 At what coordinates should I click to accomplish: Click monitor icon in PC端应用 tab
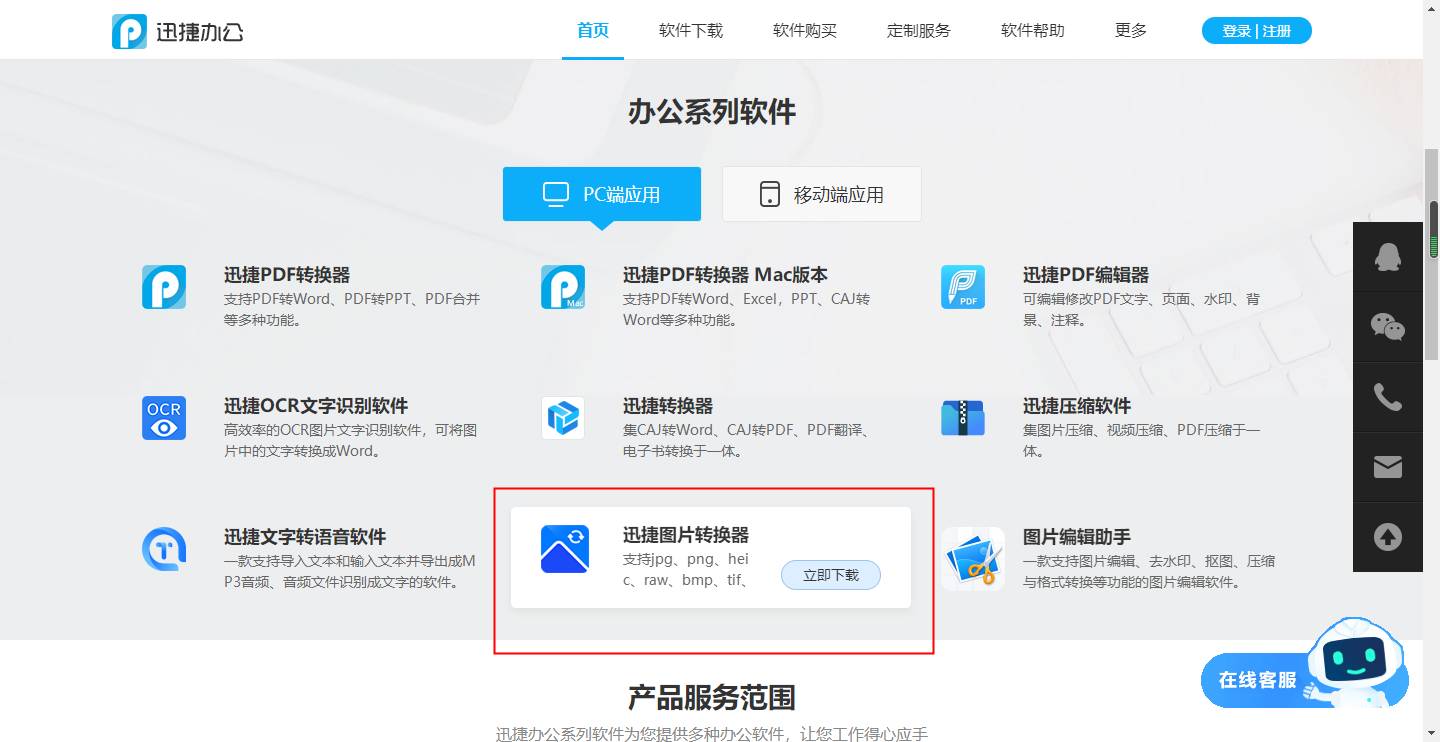[x=555, y=194]
